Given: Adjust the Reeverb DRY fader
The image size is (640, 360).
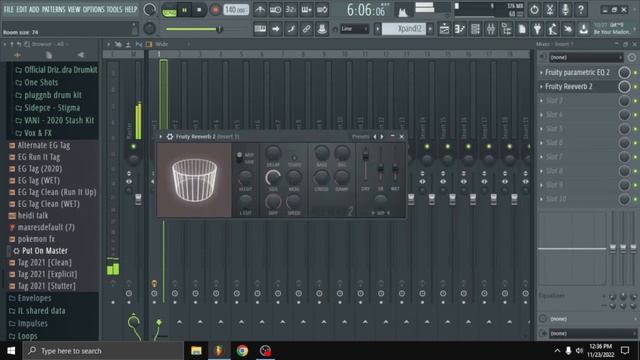Looking at the screenshot, I should coord(365,164).
